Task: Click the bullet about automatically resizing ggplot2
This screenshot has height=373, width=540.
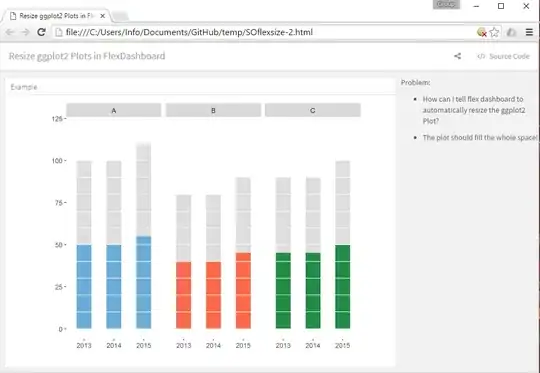Action: 474,110
